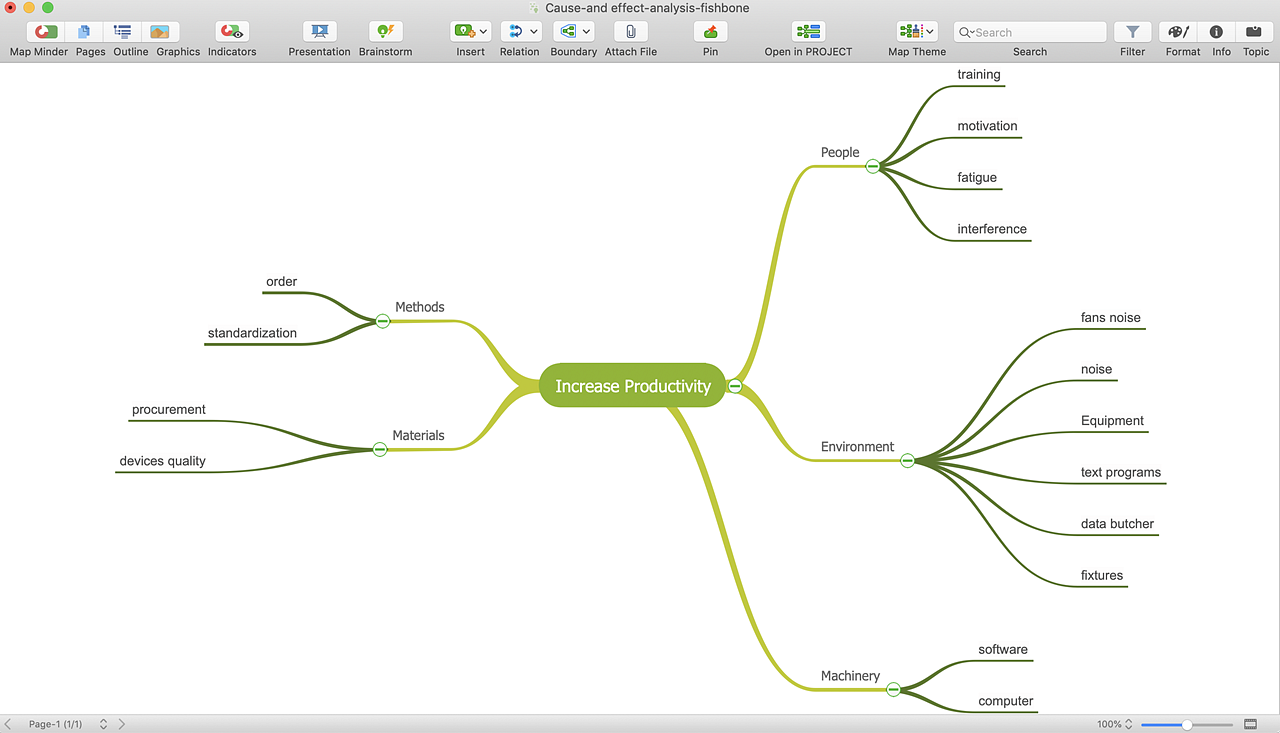
Task: Open the Insert dropdown menu
Action: [484, 32]
